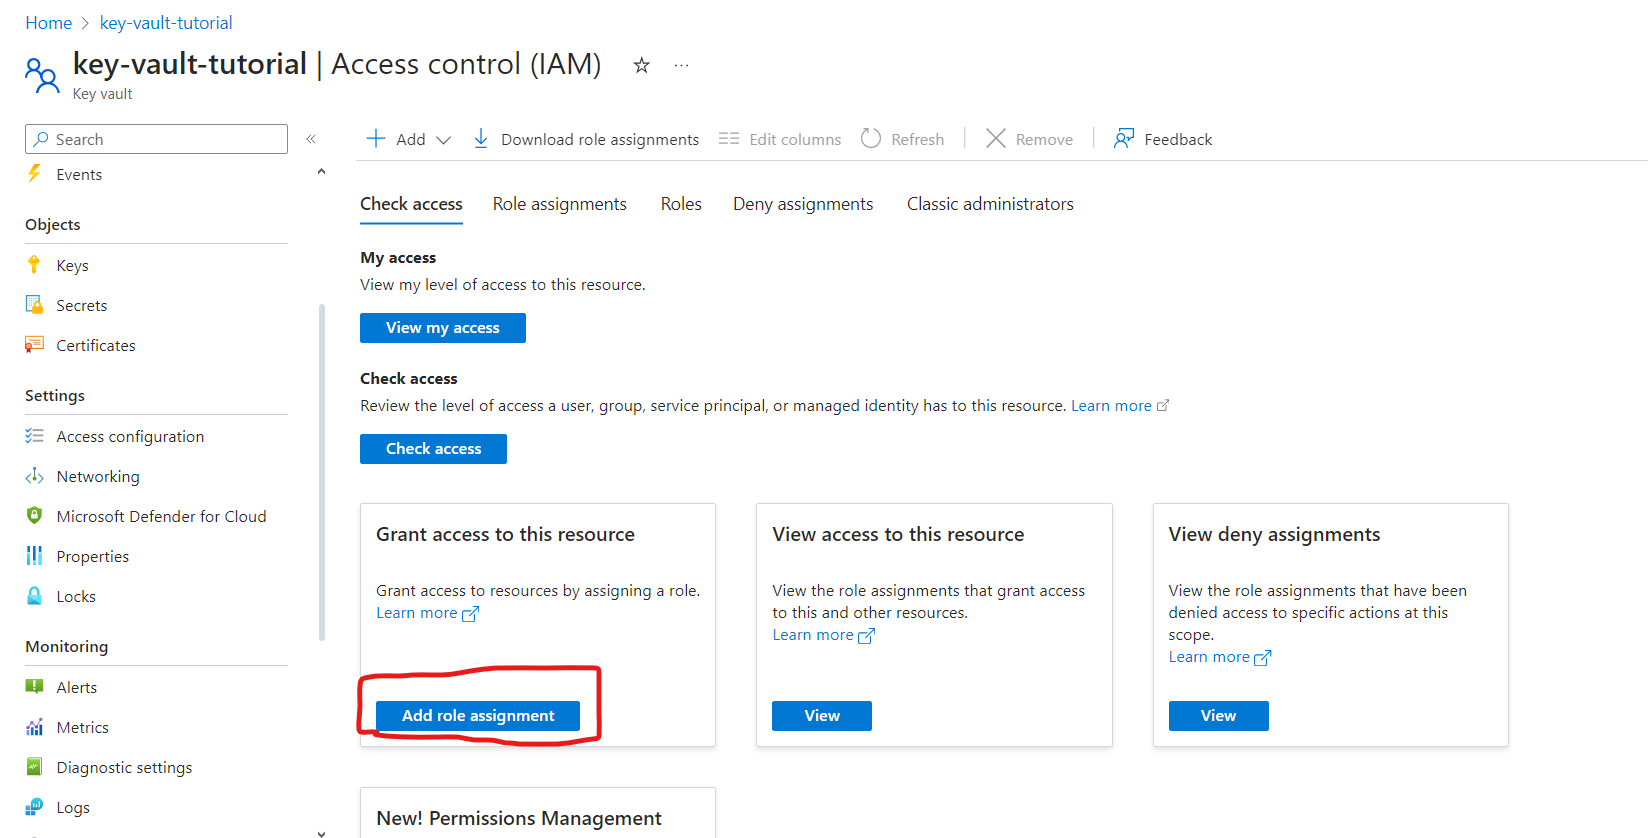This screenshot has height=838, width=1648.
Task: Click View in View deny assignments card
Action: [x=1218, y=716]
